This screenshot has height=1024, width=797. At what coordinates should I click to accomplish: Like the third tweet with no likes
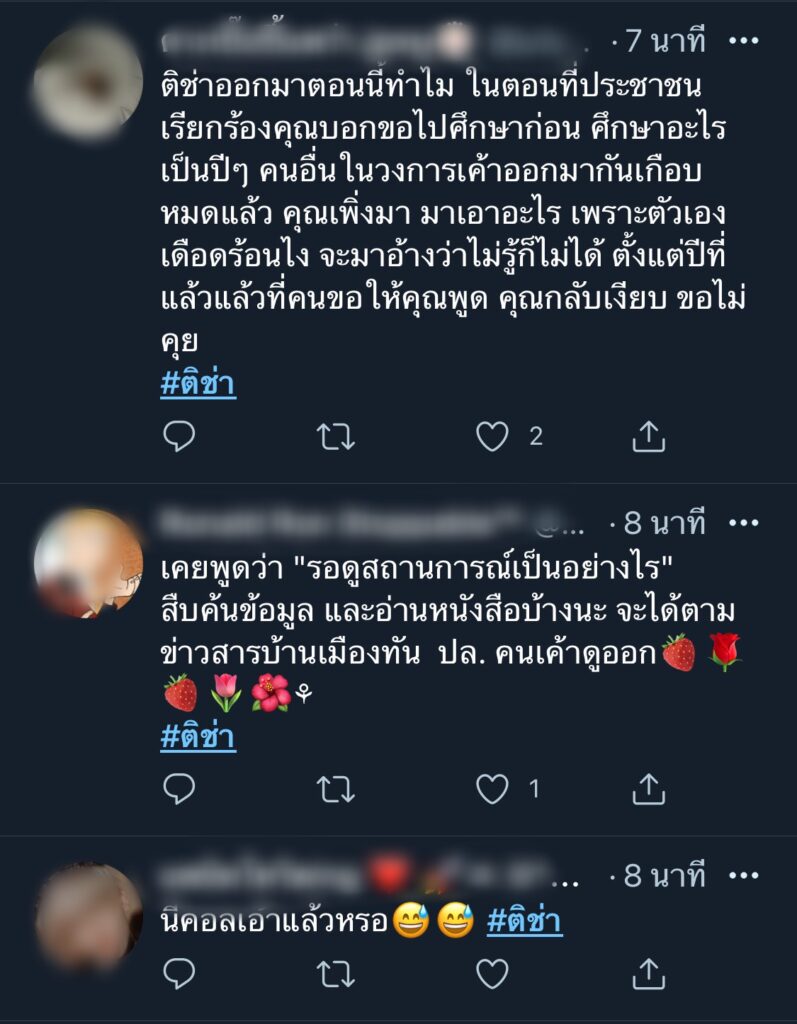(x=492, y=974)
